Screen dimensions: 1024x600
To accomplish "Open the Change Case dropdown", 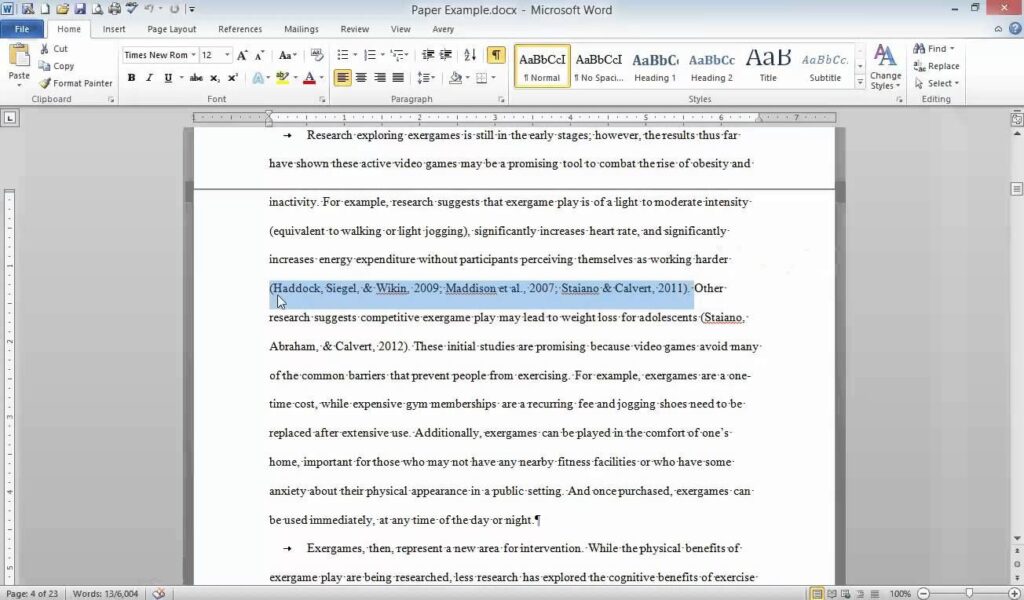I will (287, 55).
